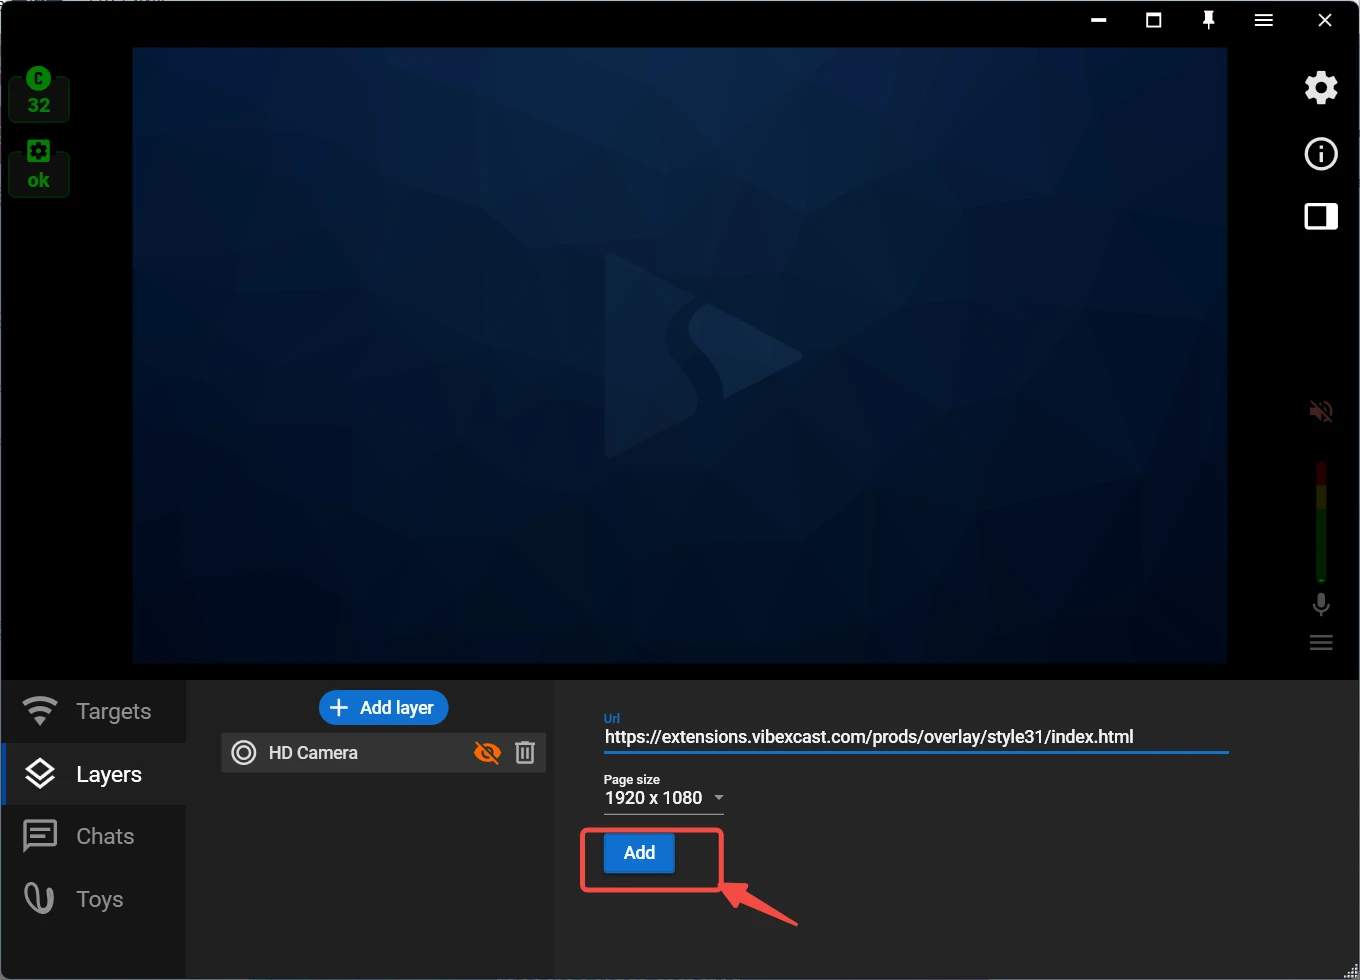Open the Chats tab
1360x980 pixels.
(94, 836)
